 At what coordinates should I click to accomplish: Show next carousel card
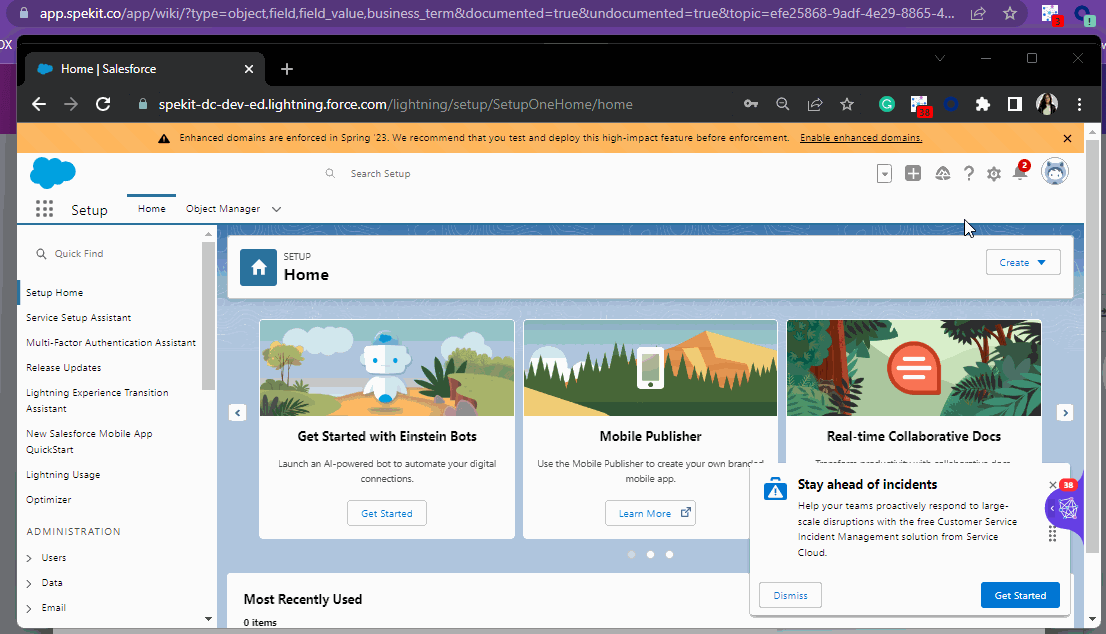[1065, 413]
